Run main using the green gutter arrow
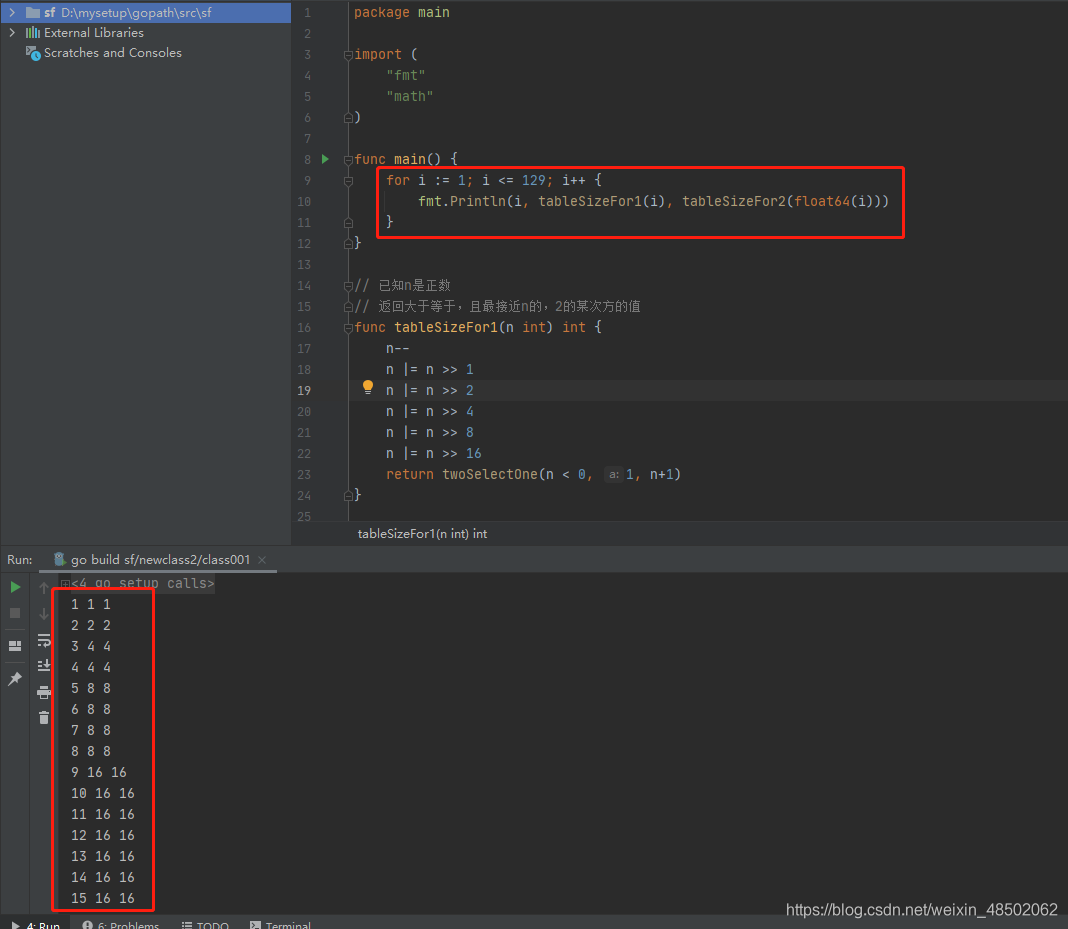The image size is (1068, 929). (x=325, y=159)
